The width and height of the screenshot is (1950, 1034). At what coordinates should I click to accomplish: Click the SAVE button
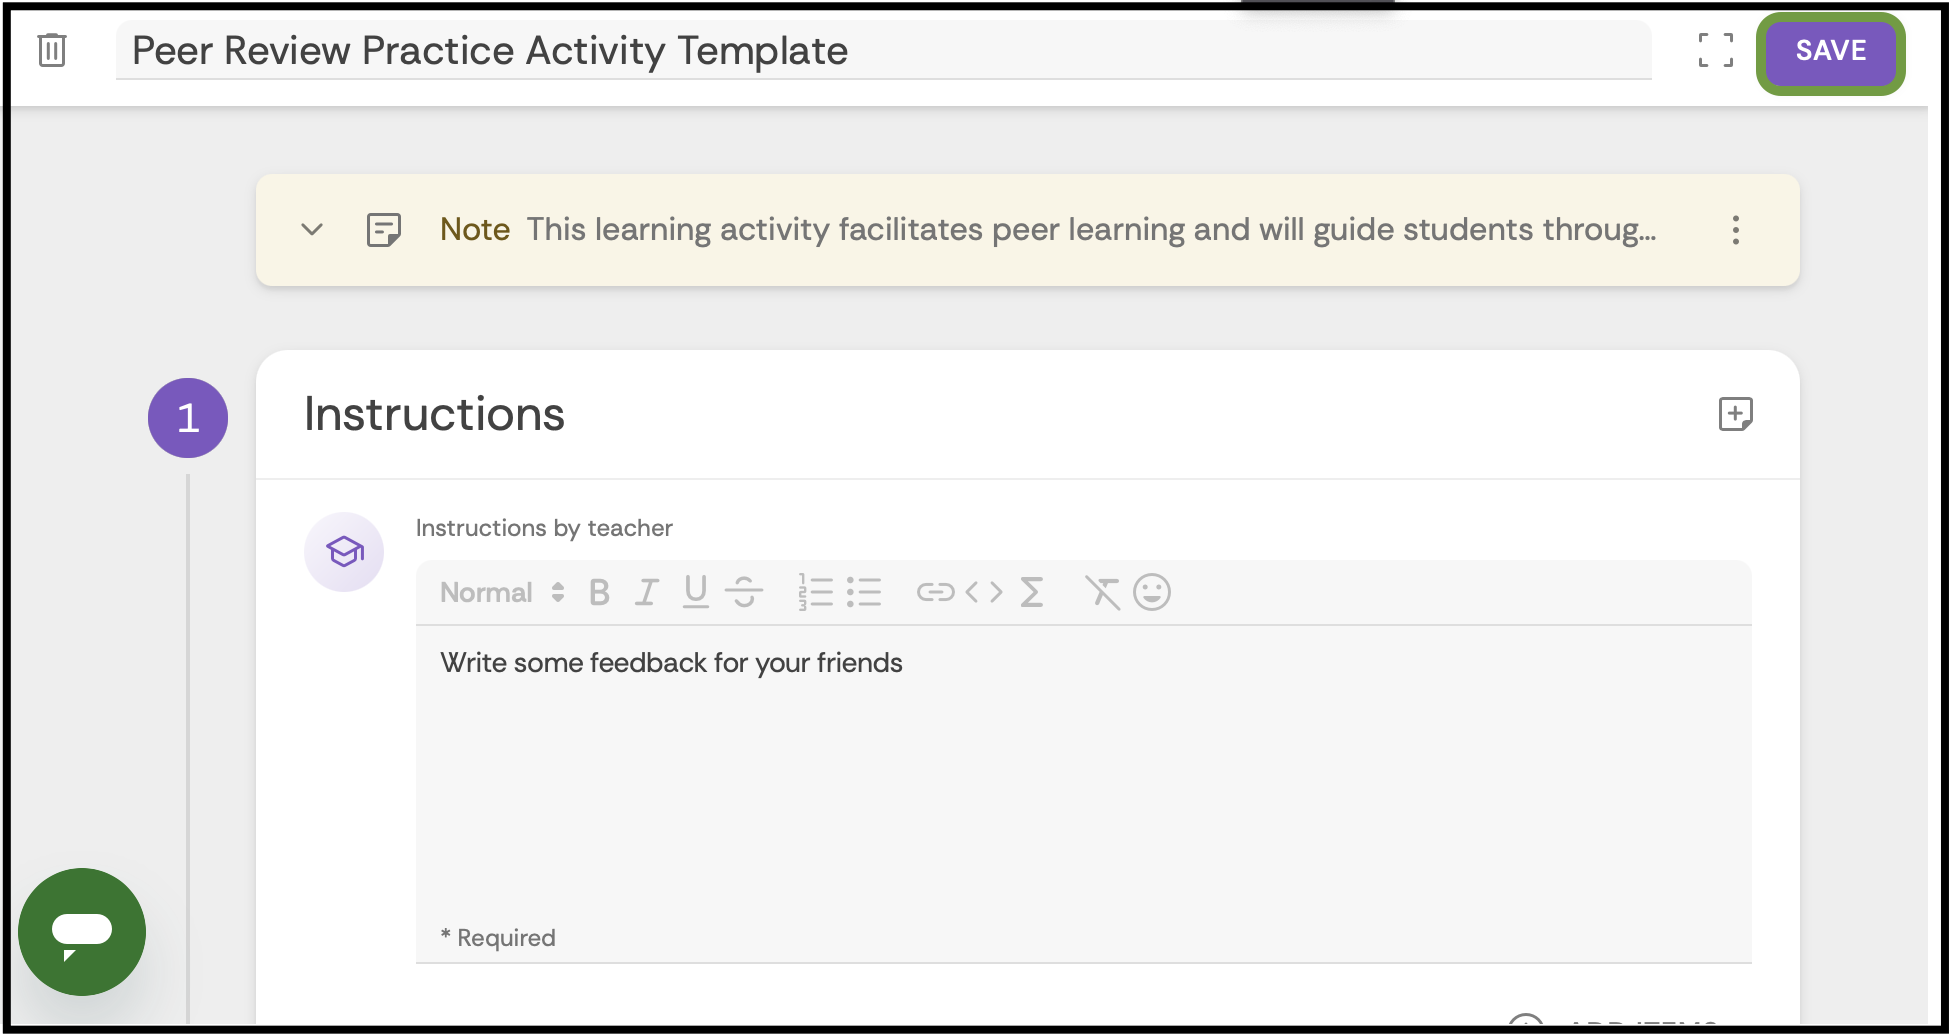point(1830,52)
